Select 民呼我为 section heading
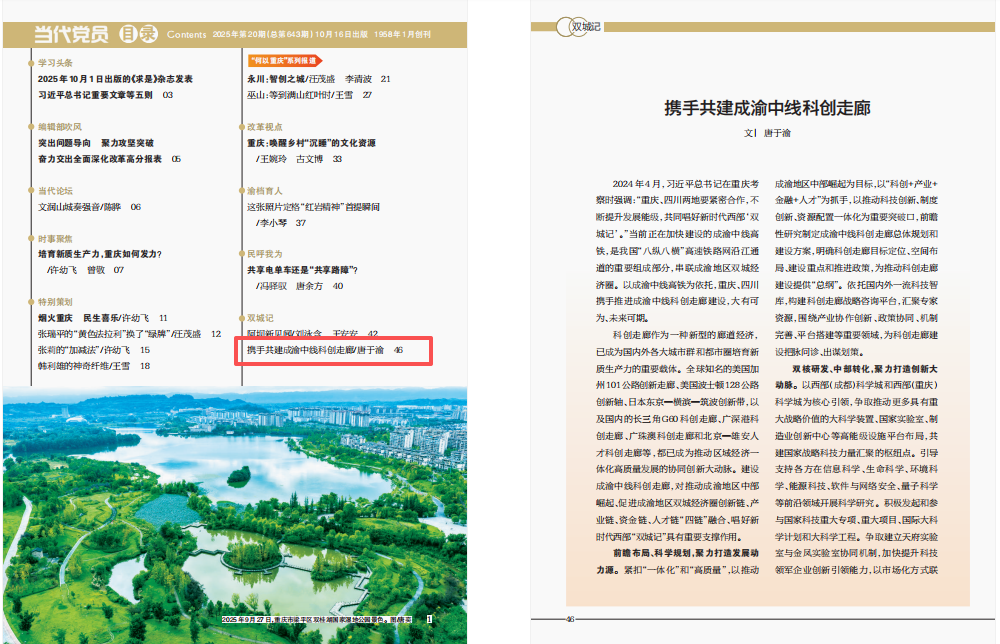This screenshot has width=1000, height=644. coord(265,254)
